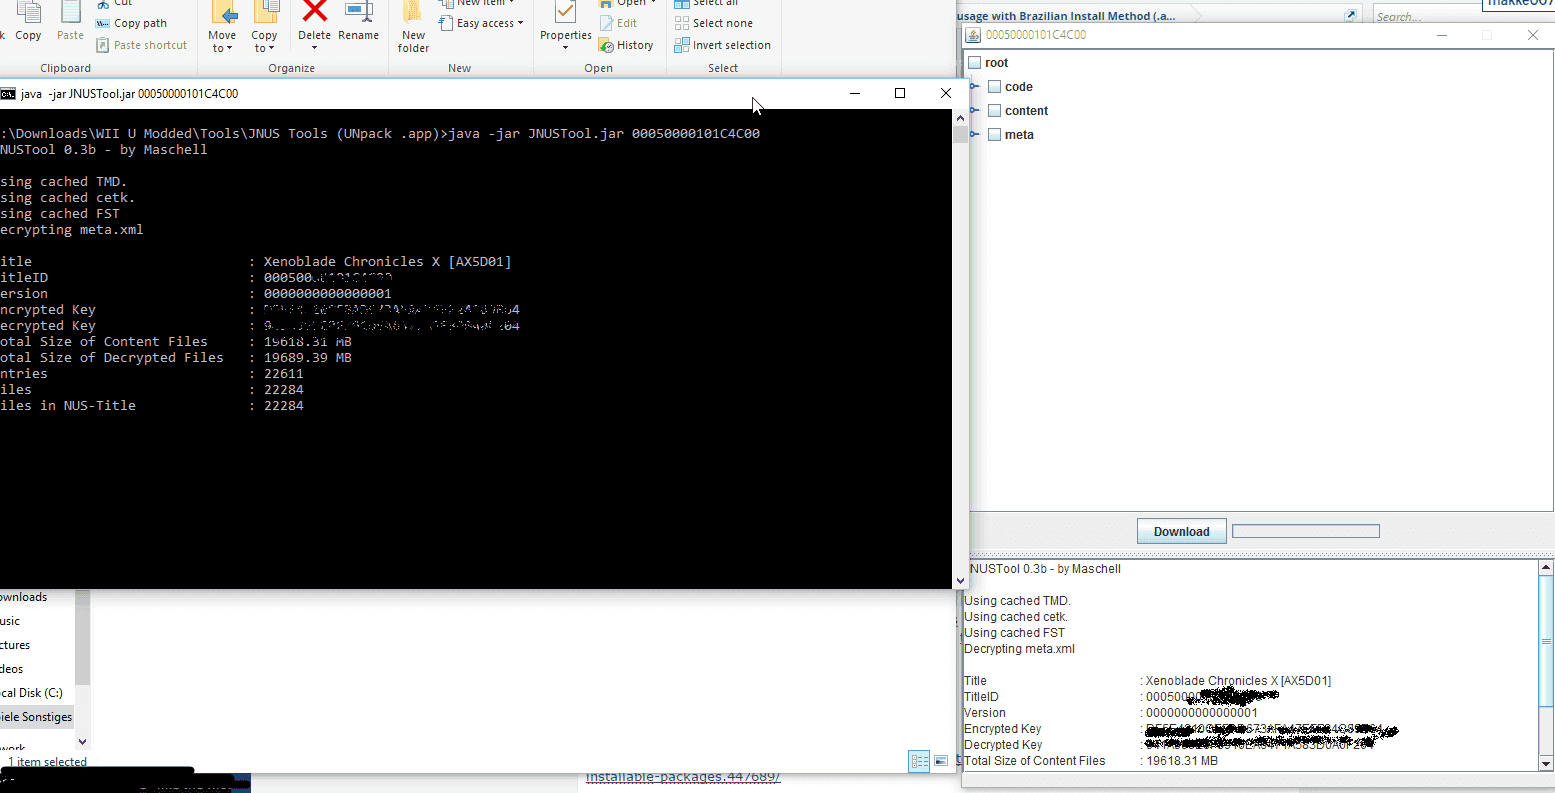Click the command prompt scrollbar's down arrow

(x=961, y=581)
